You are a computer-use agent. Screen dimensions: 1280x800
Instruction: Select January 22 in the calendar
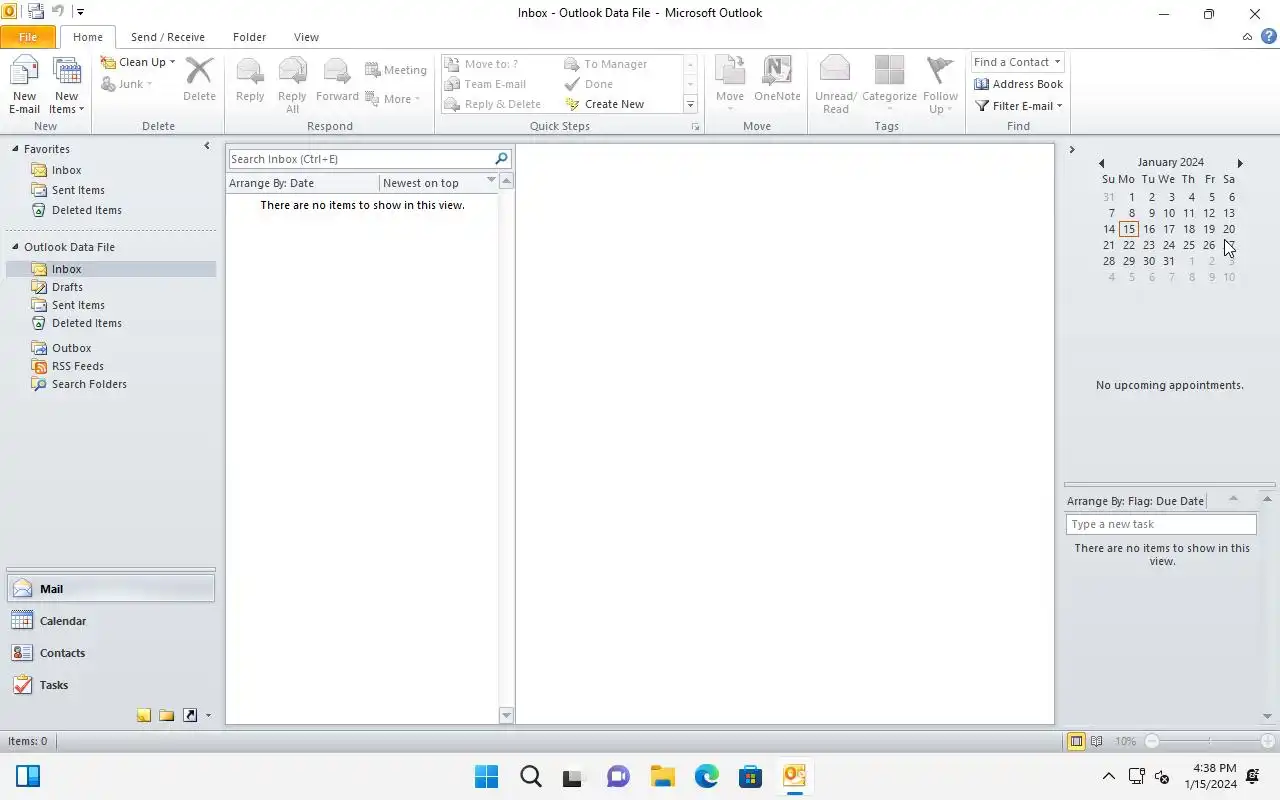[x=1129, y=245]
